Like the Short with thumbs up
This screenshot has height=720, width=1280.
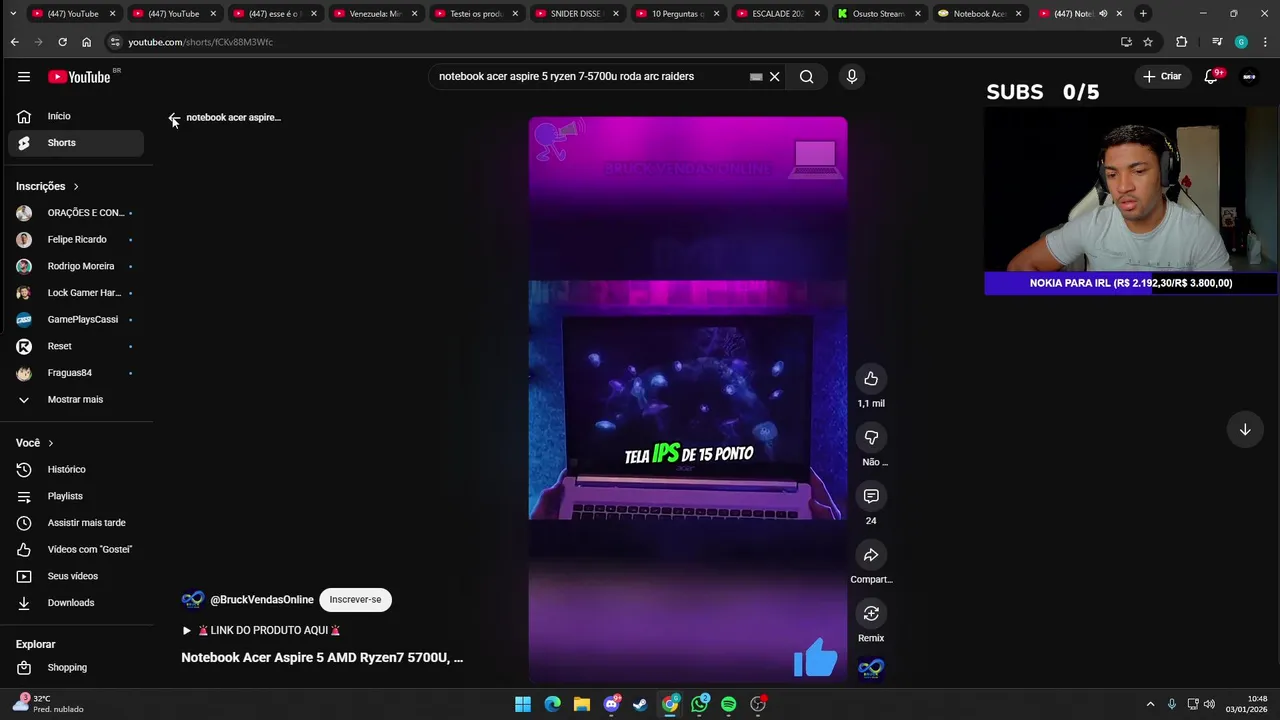871,379
